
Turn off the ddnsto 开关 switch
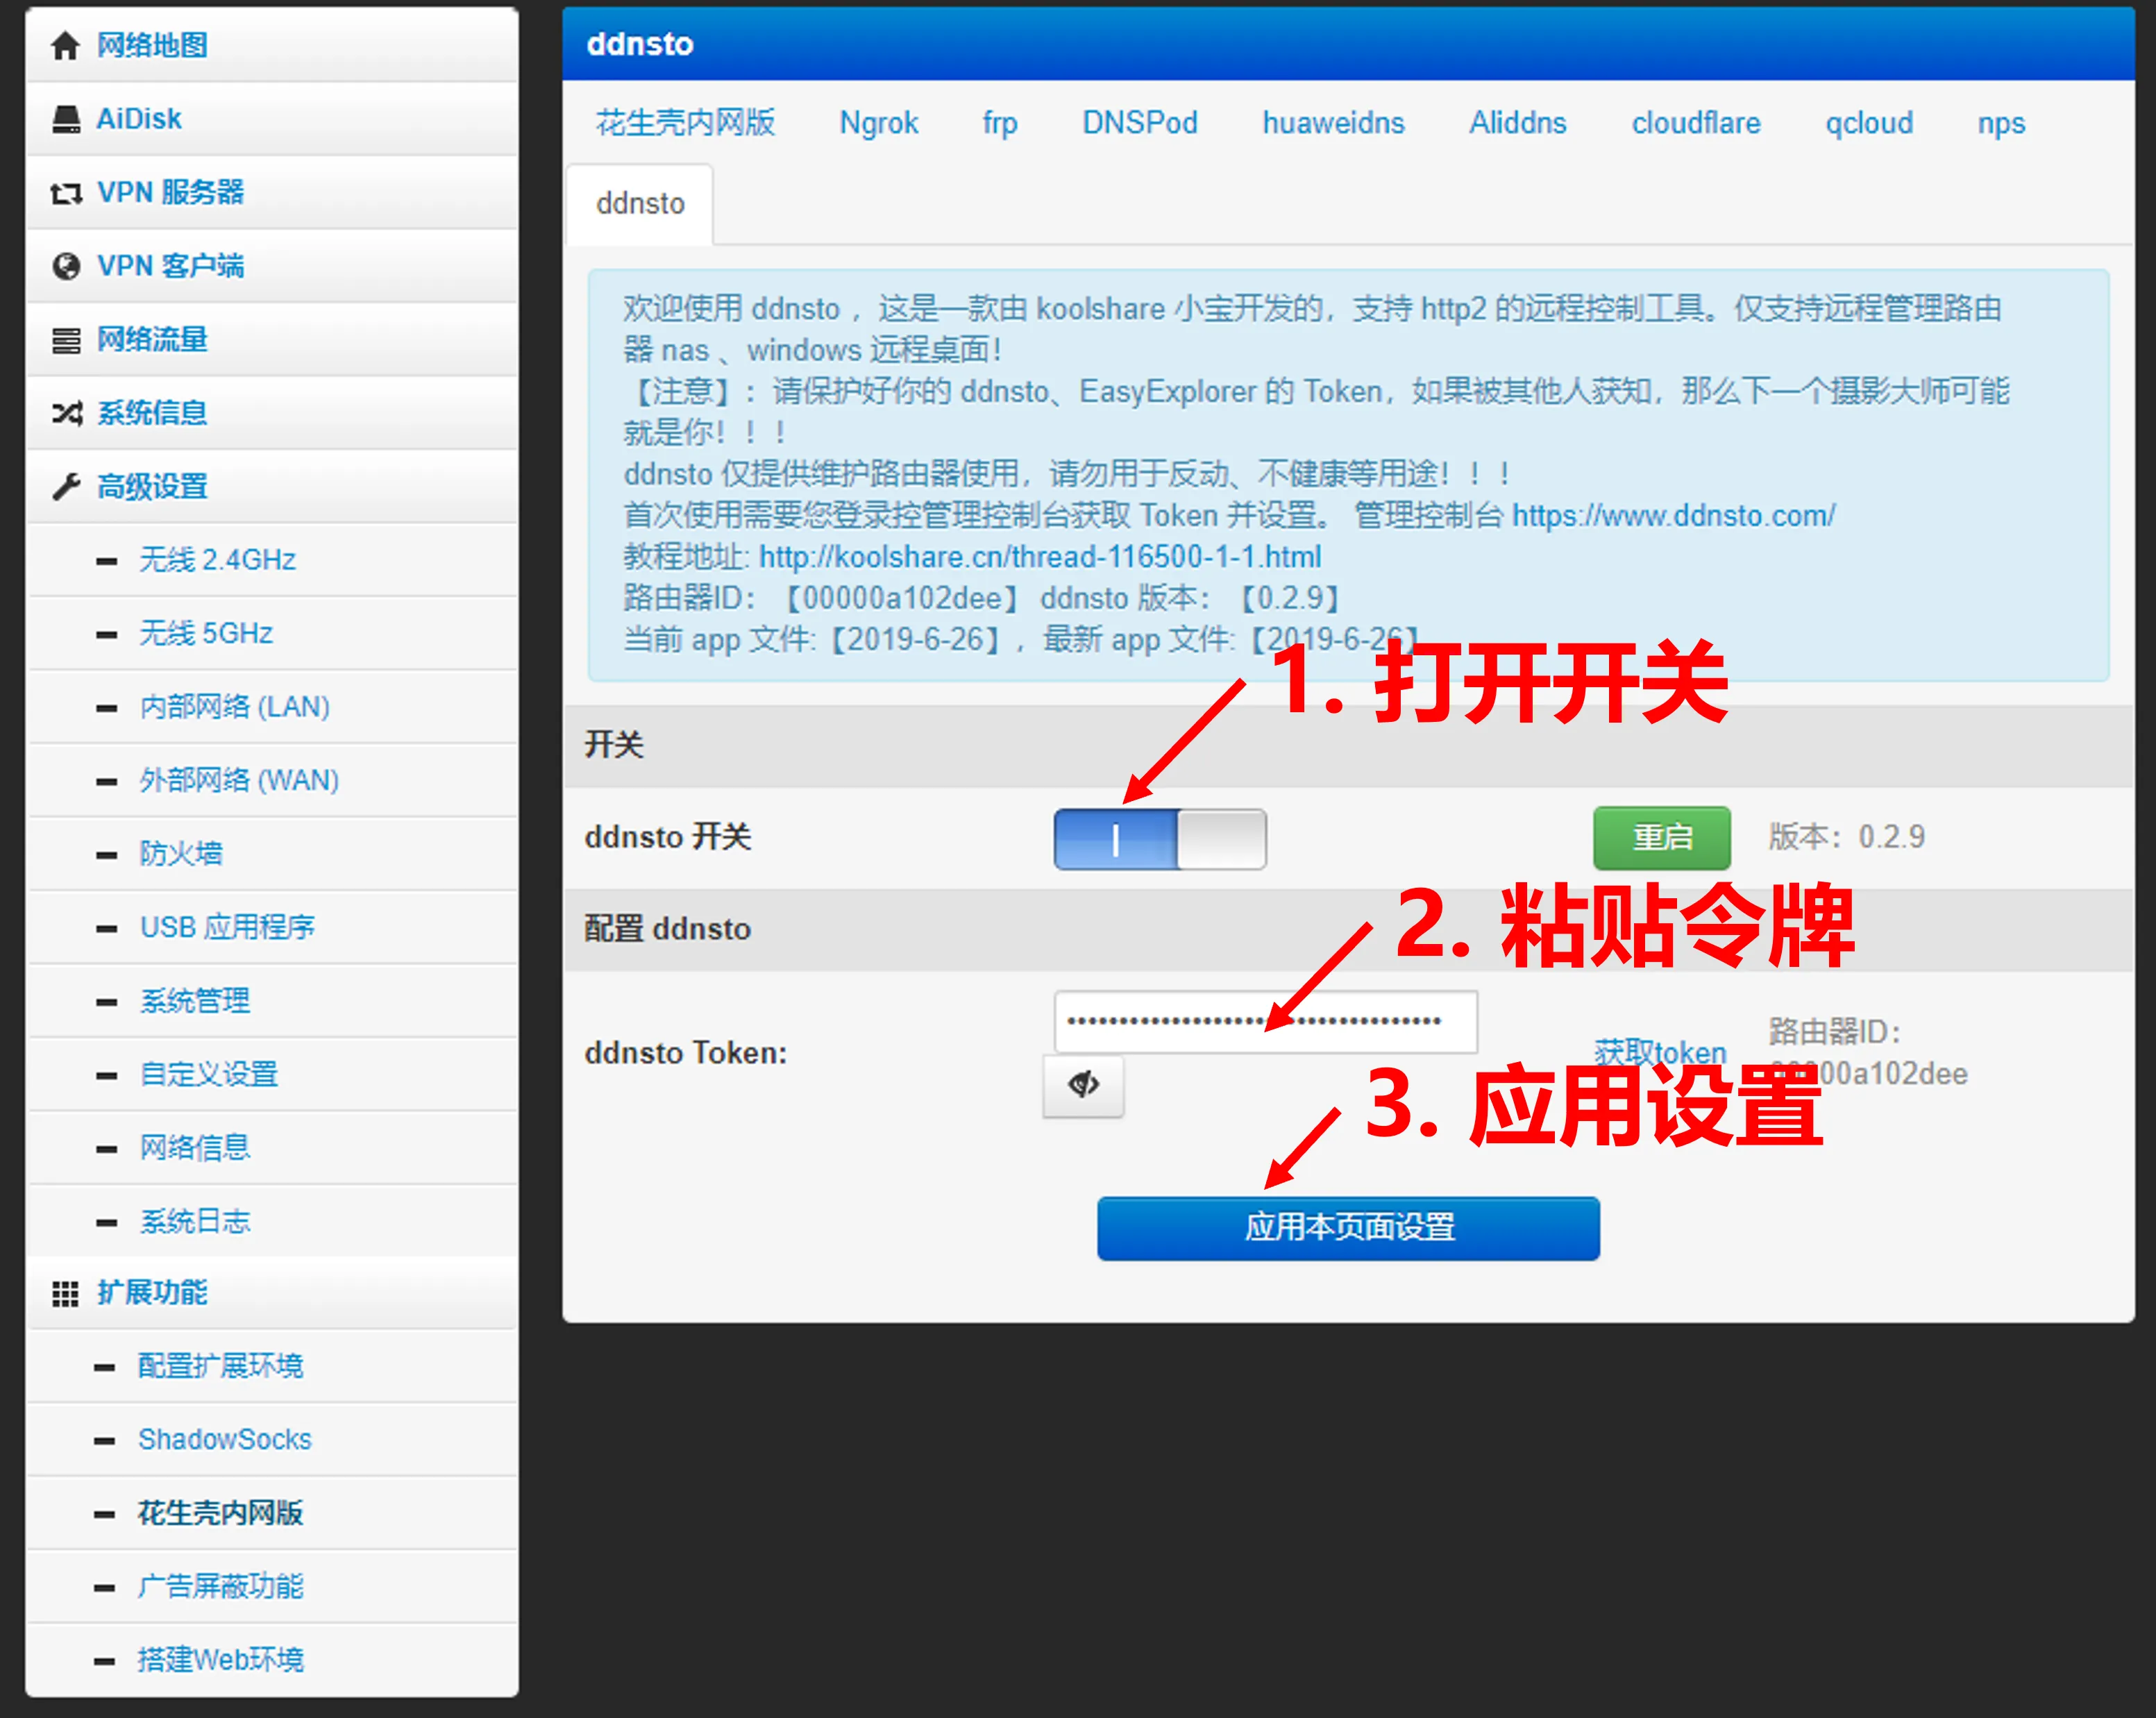(x=1160, y=839)
